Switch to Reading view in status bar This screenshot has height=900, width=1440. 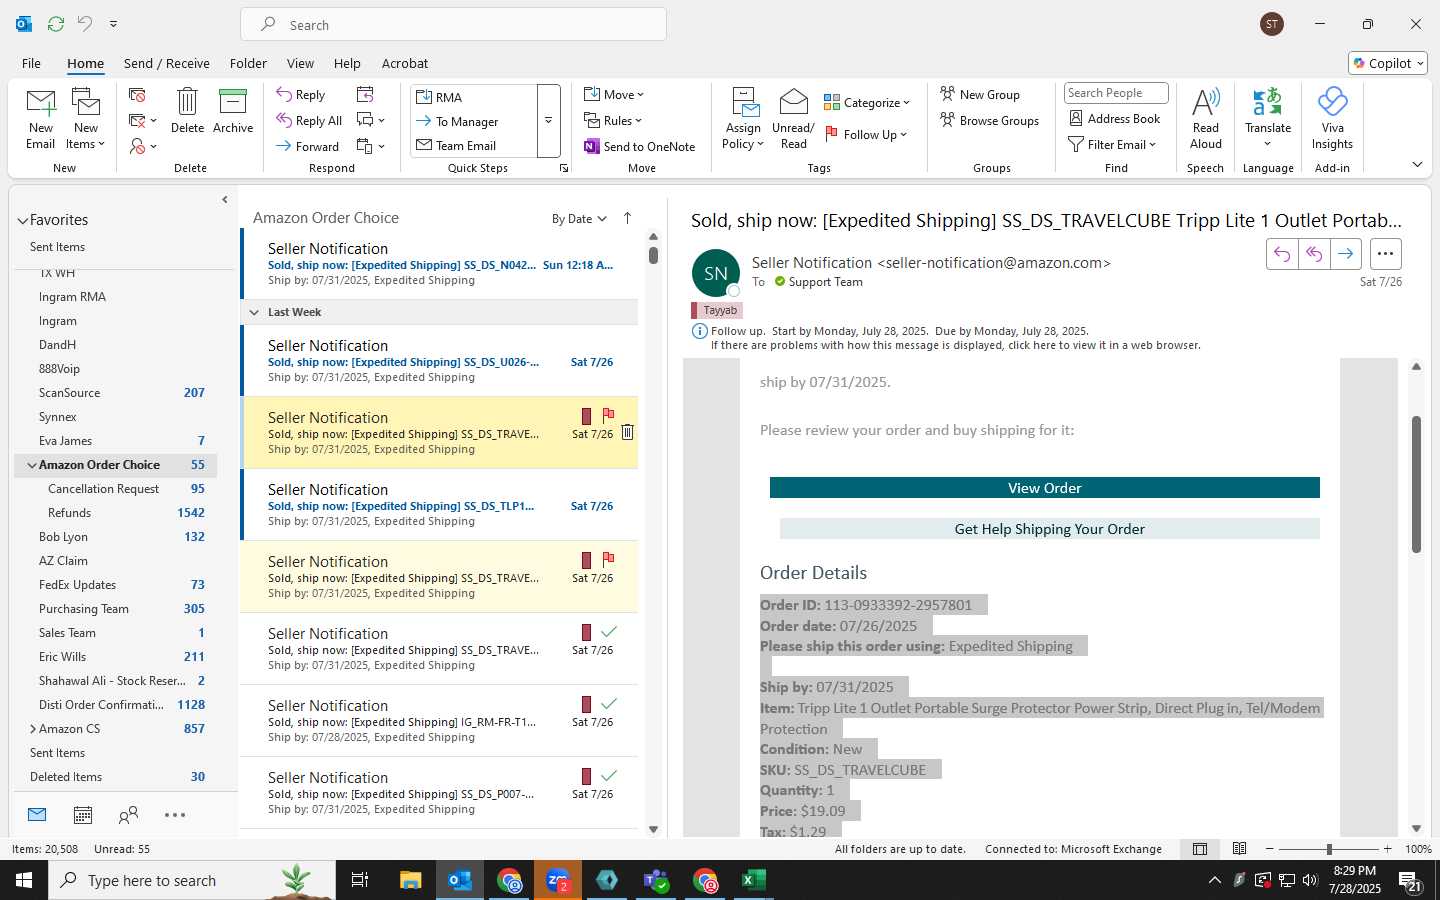pyautogui.click(x=1240, y=849)
